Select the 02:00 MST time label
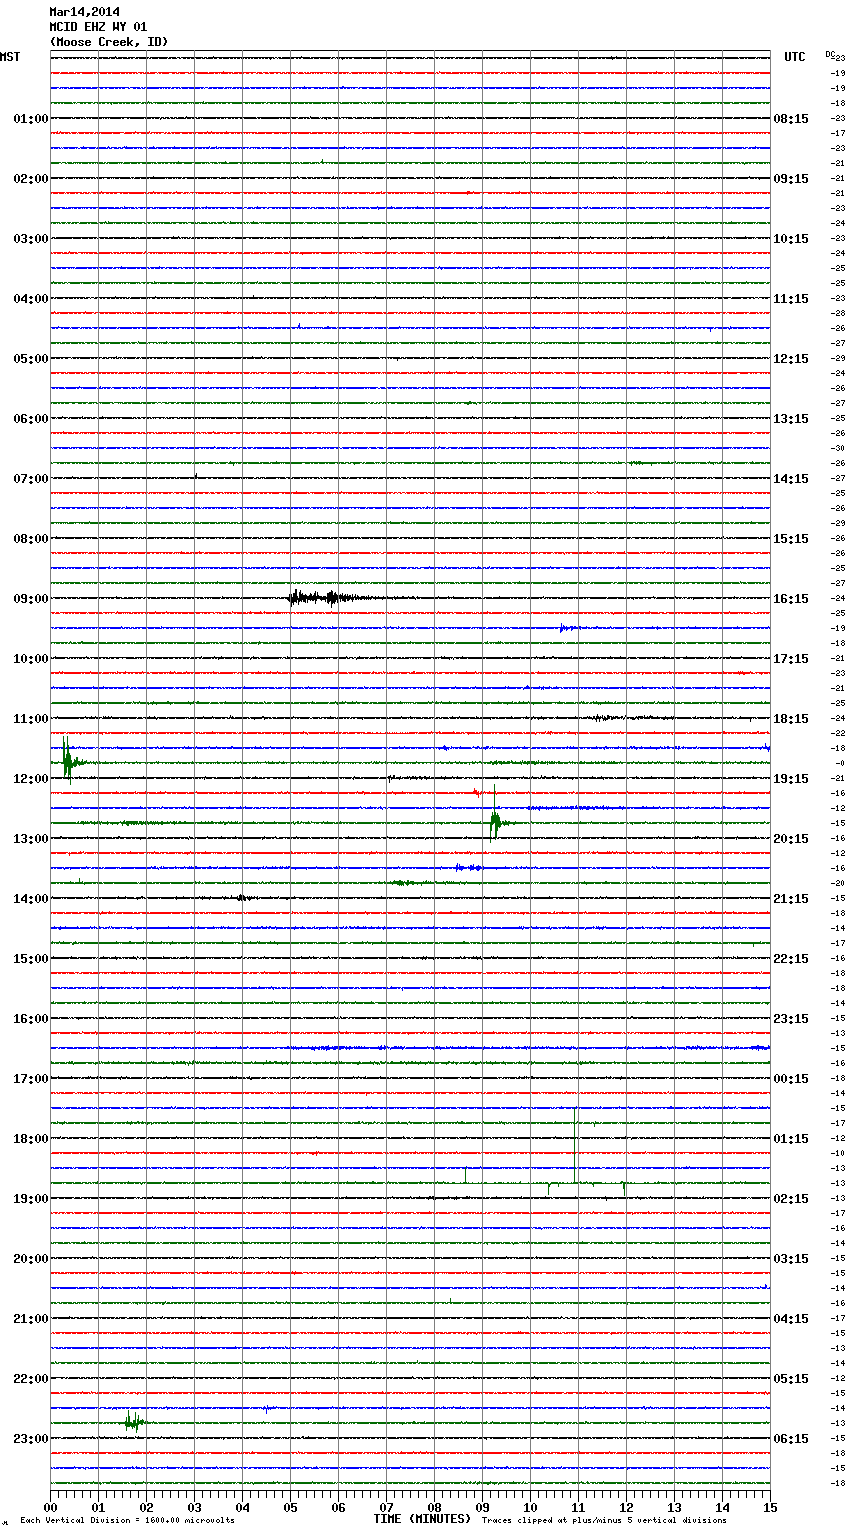Screen dimensions: 850x1534 pyautogui.click(x=31, y=179)
